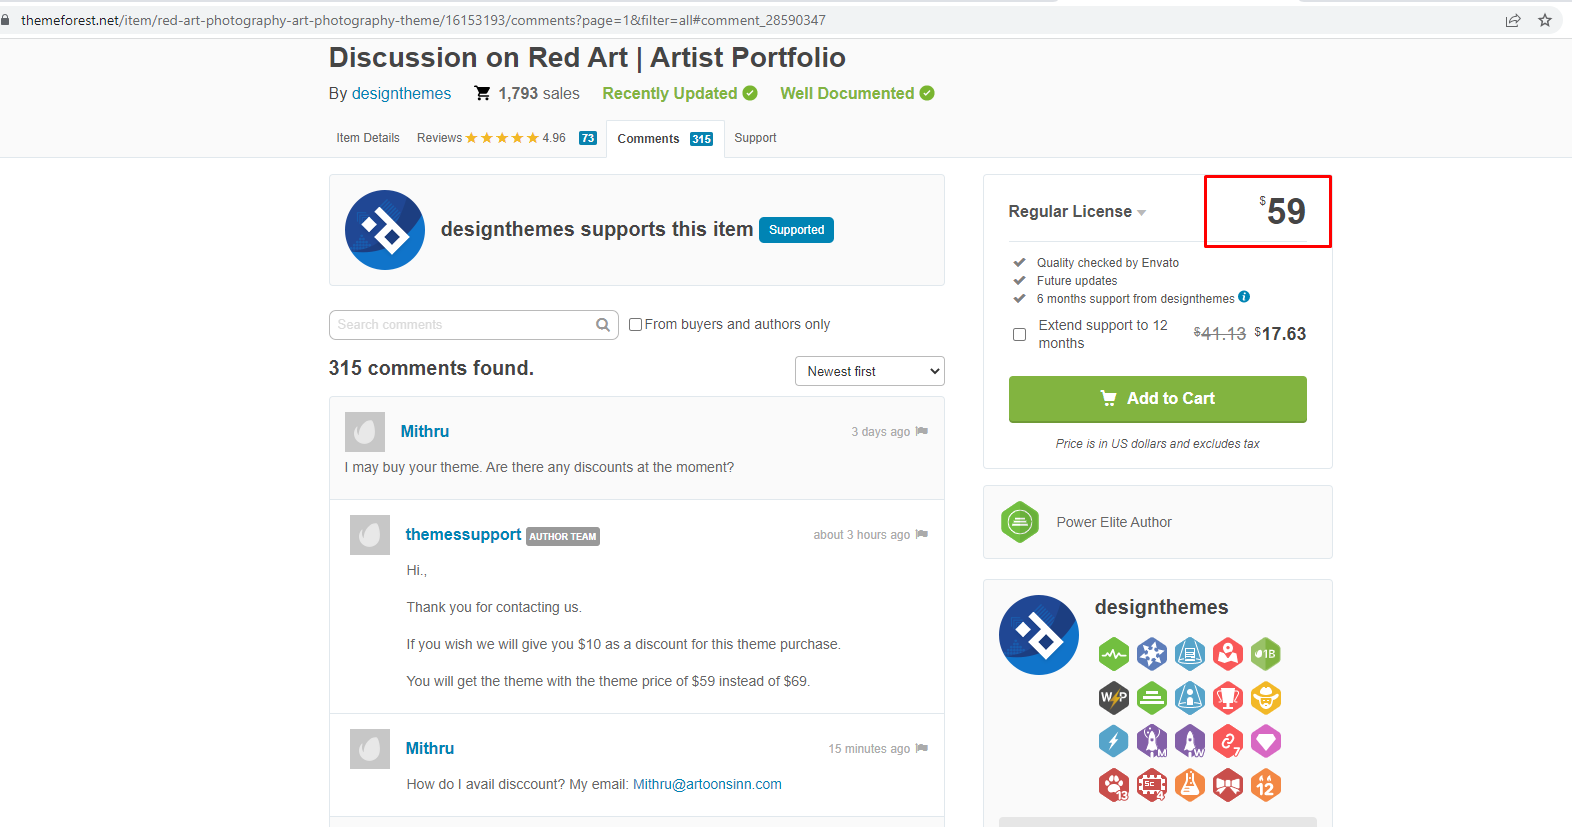The height and width of the screenshot is (827, 1572).
Task: Click the themessupport avatar thumbnail
Action: (370, 535)
